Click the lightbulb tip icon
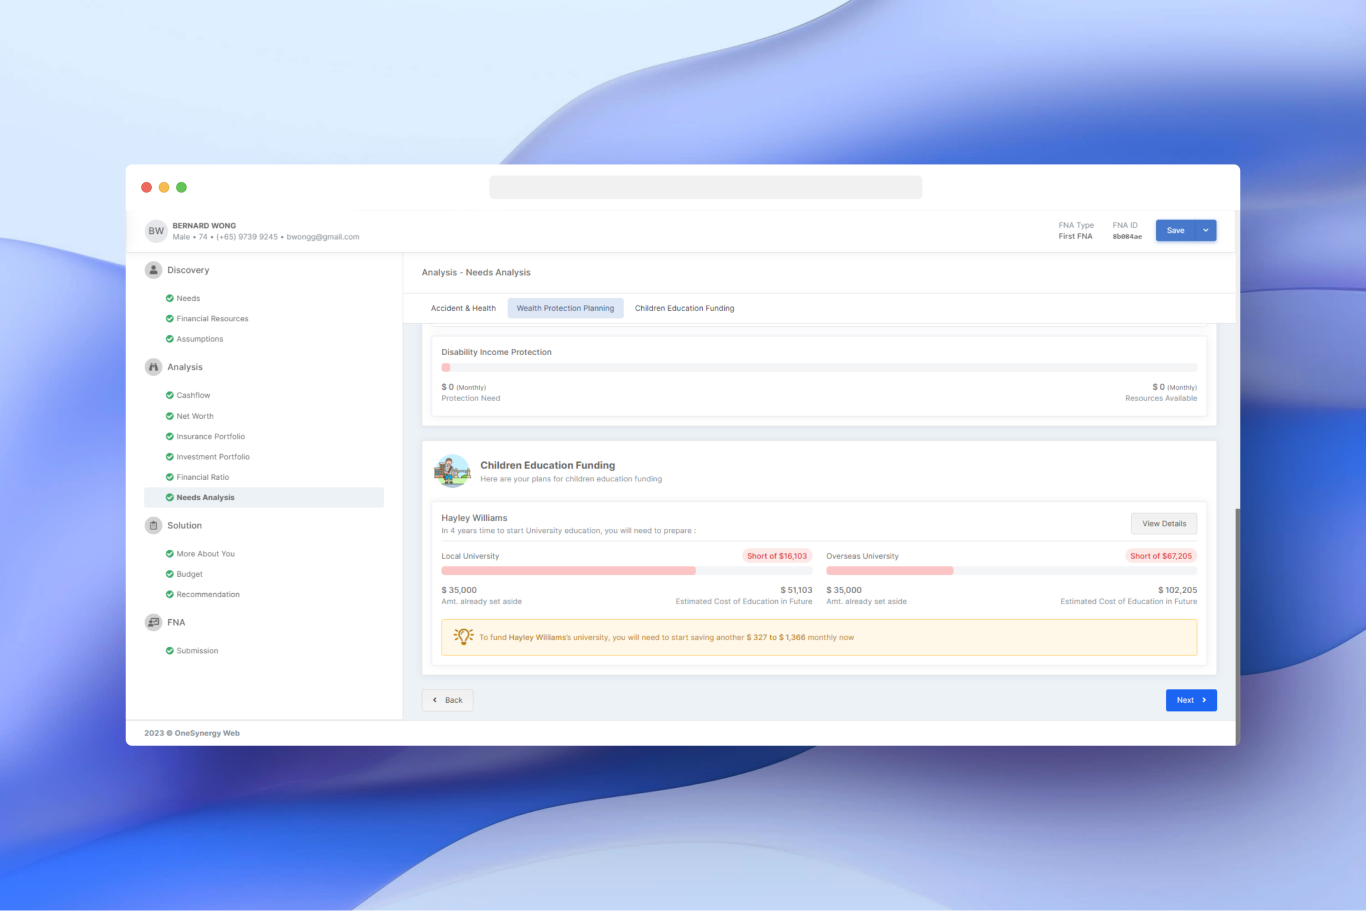Image resolution: width=1366 pixels, height=911 pixels. point(463,637)
